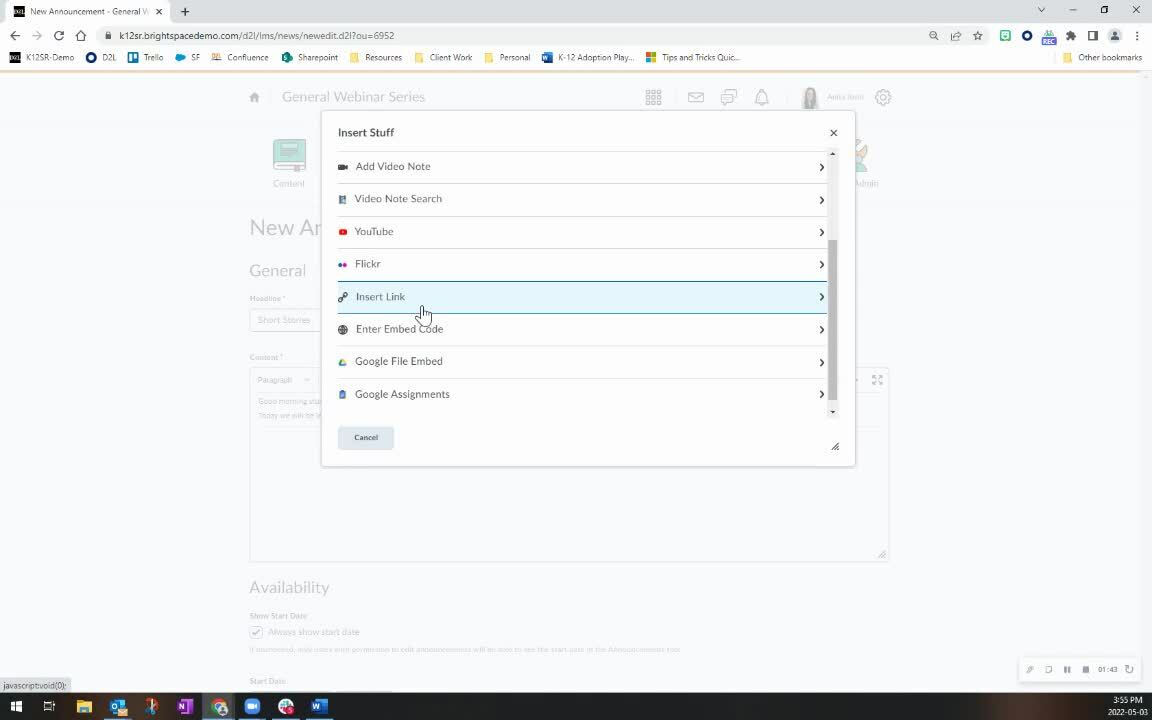Viewport: 1152px width, 720px height.
Task: Expand the Video Note Search chevron
Action: [821, 200]
